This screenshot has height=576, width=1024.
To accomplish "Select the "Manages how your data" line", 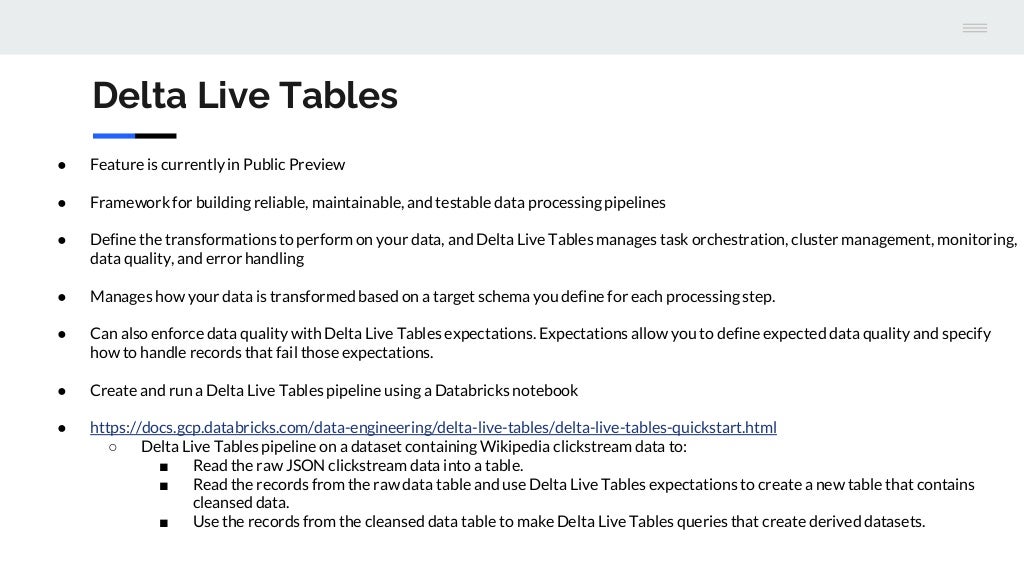I will pos(432,296).
